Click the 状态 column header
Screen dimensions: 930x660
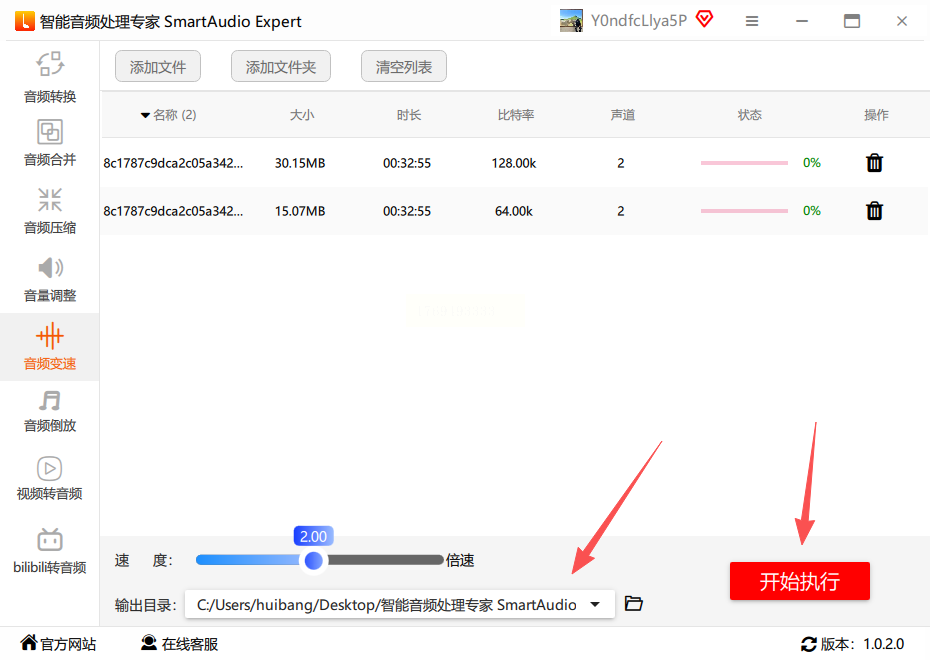point(750,114)
